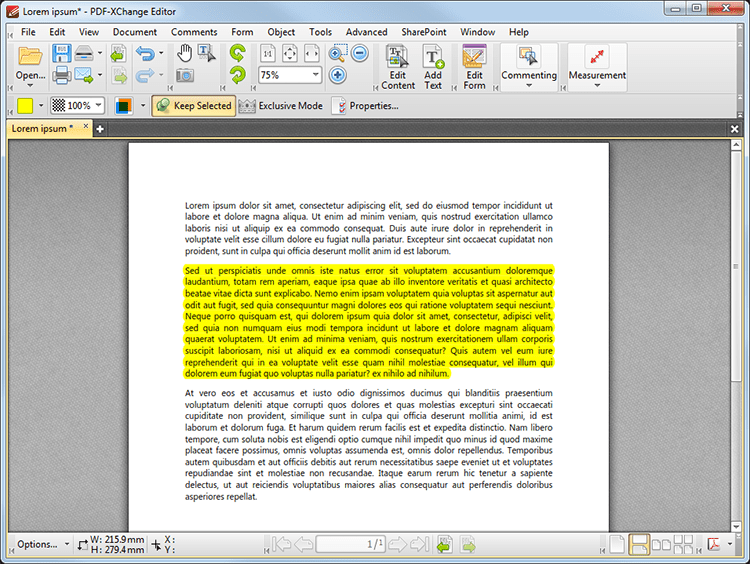750x564 pixels.
Task: Click the Add Text tool
Action: pyautogui.click(x=433, y=67)
